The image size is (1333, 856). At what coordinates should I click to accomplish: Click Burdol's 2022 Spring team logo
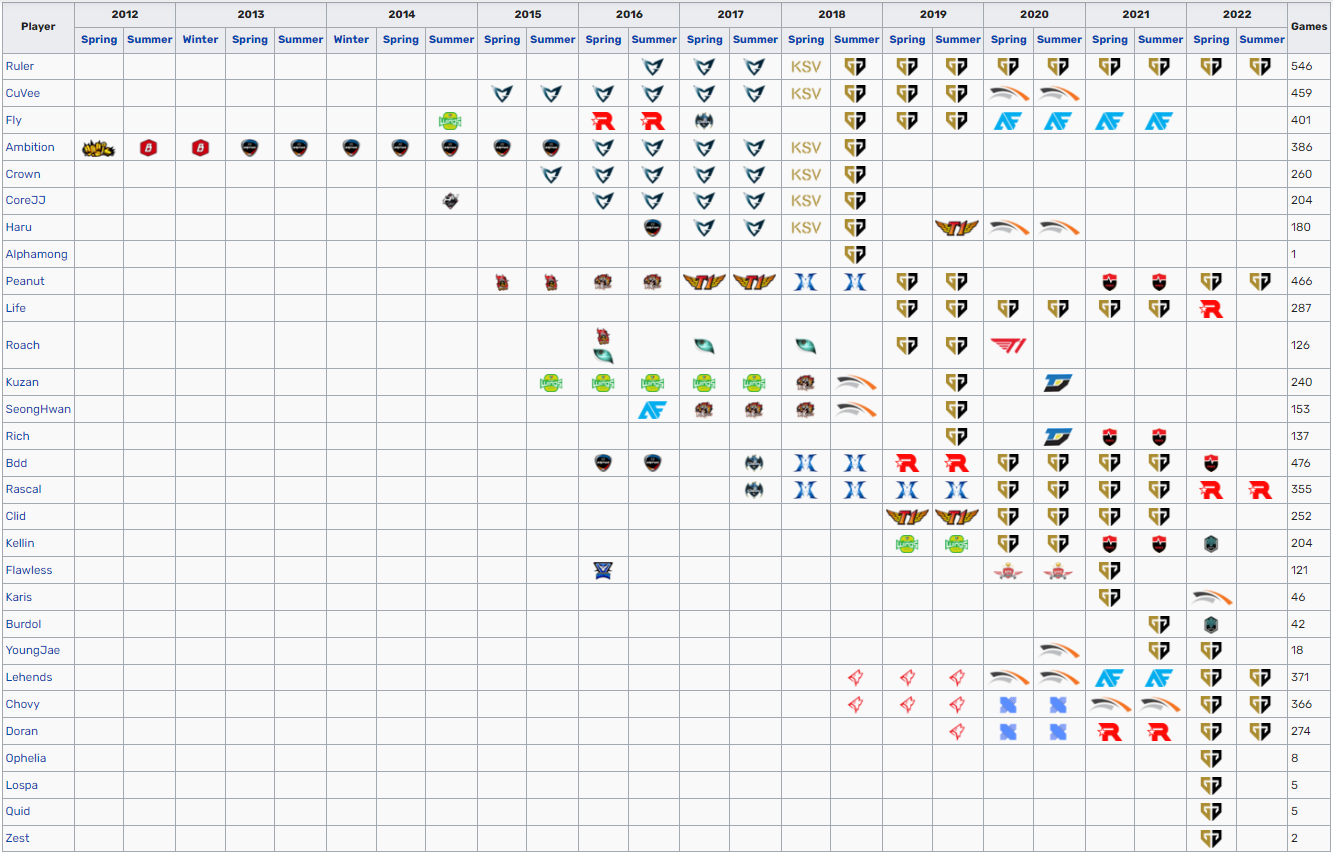pyautogui.click(x=1211, y=625)
